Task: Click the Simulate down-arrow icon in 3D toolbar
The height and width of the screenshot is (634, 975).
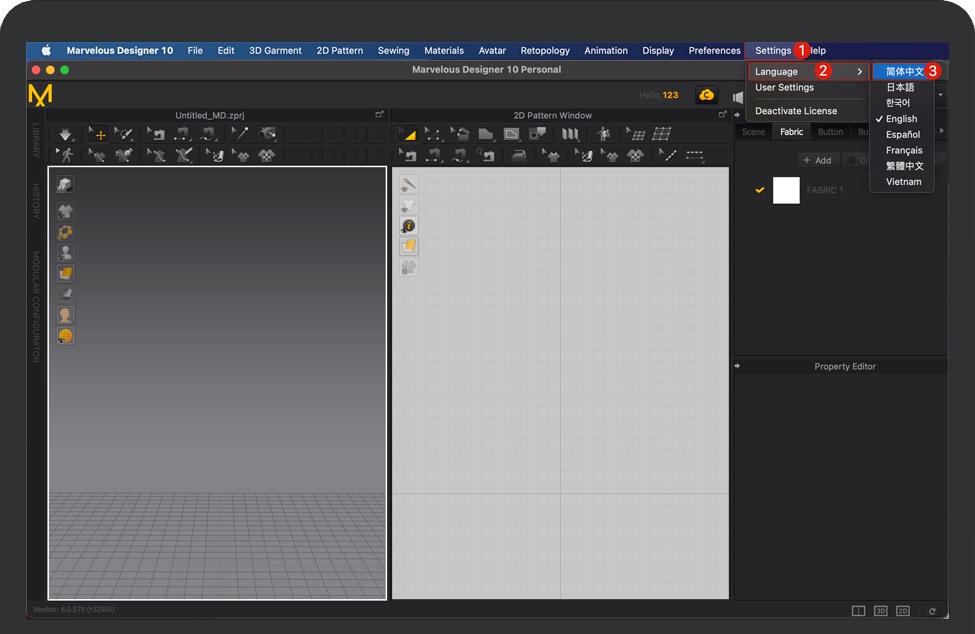Action: pyautogui.click(x=66, y=134)
